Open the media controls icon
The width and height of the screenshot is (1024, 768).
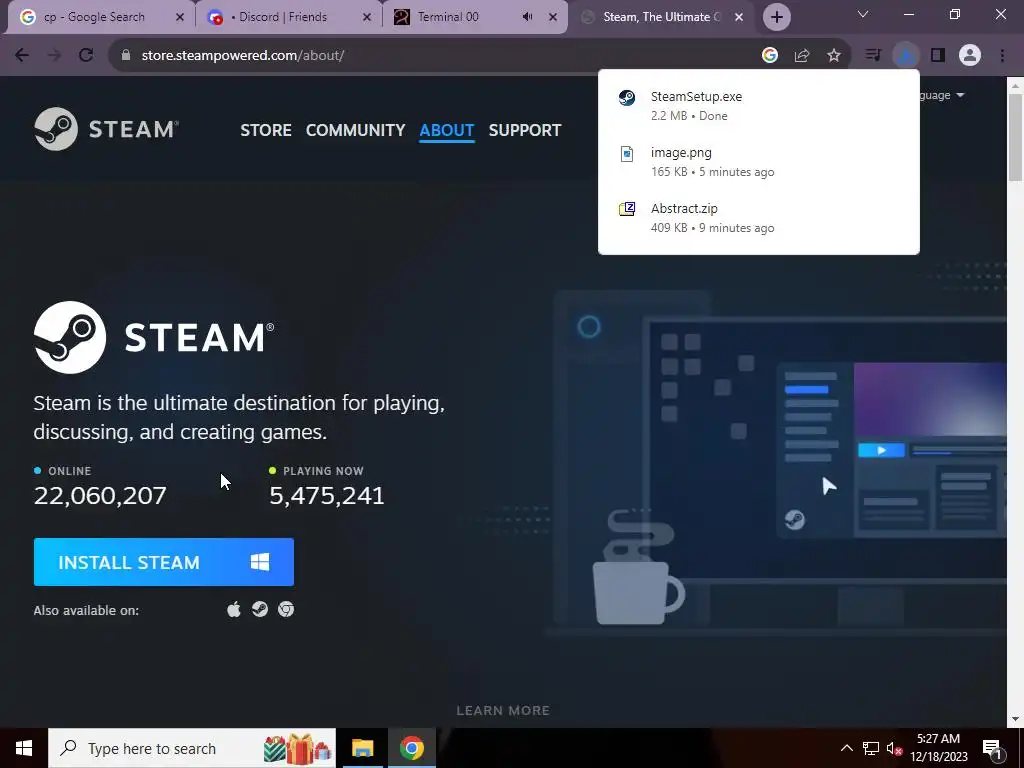coord(873,56)
